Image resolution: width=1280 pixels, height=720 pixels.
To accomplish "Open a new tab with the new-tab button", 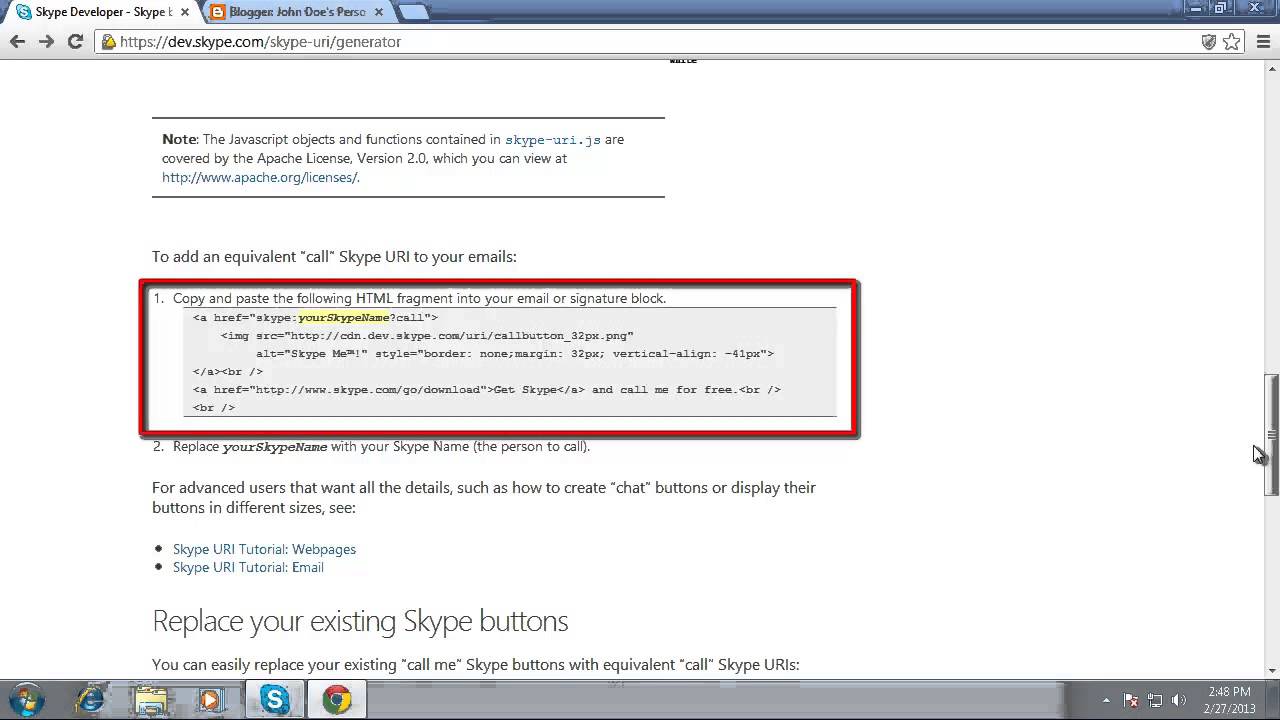I will pos(415,12).
